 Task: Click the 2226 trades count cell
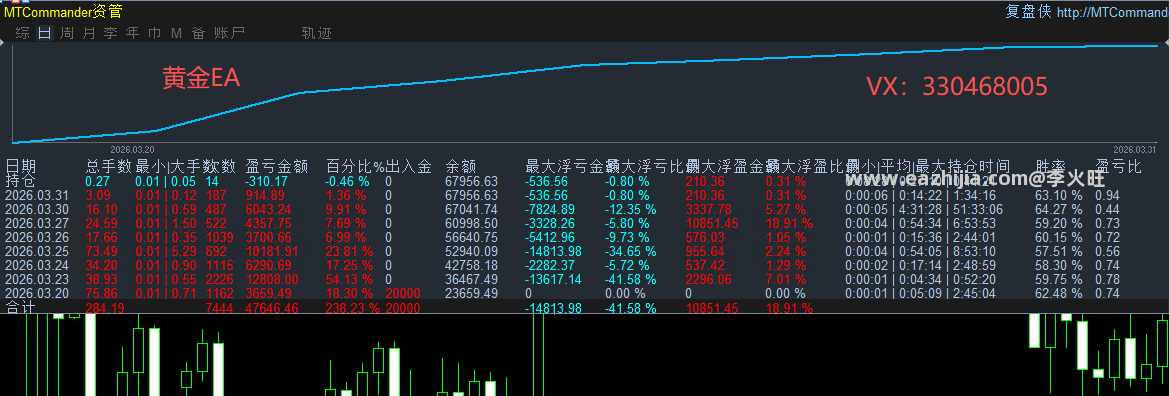coord(219,279)
